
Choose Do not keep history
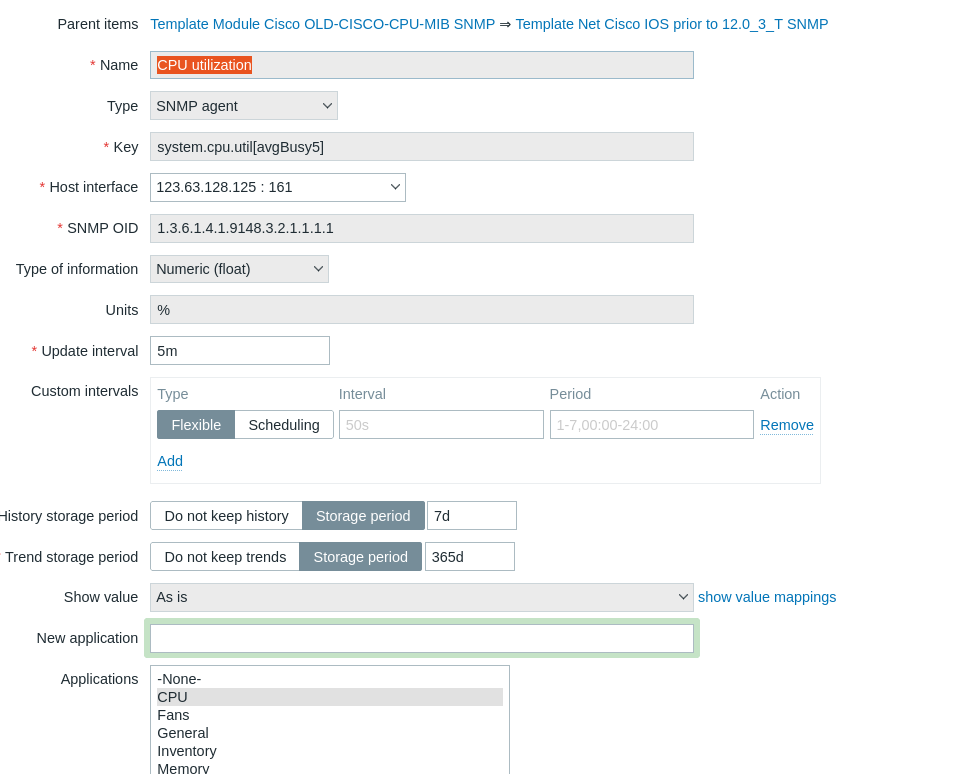point(226,516)
